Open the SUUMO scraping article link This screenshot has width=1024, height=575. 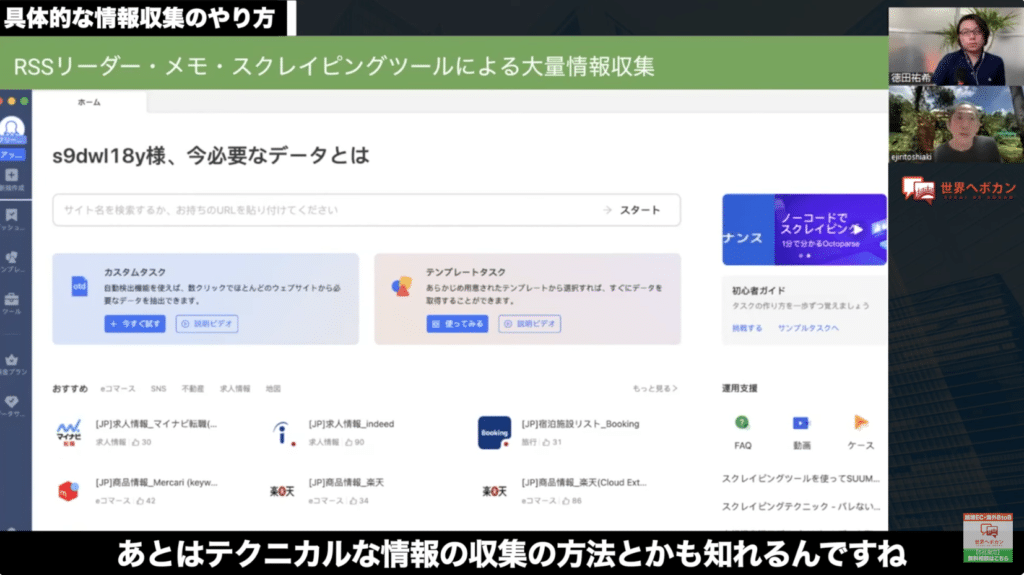tap(801, 479)
